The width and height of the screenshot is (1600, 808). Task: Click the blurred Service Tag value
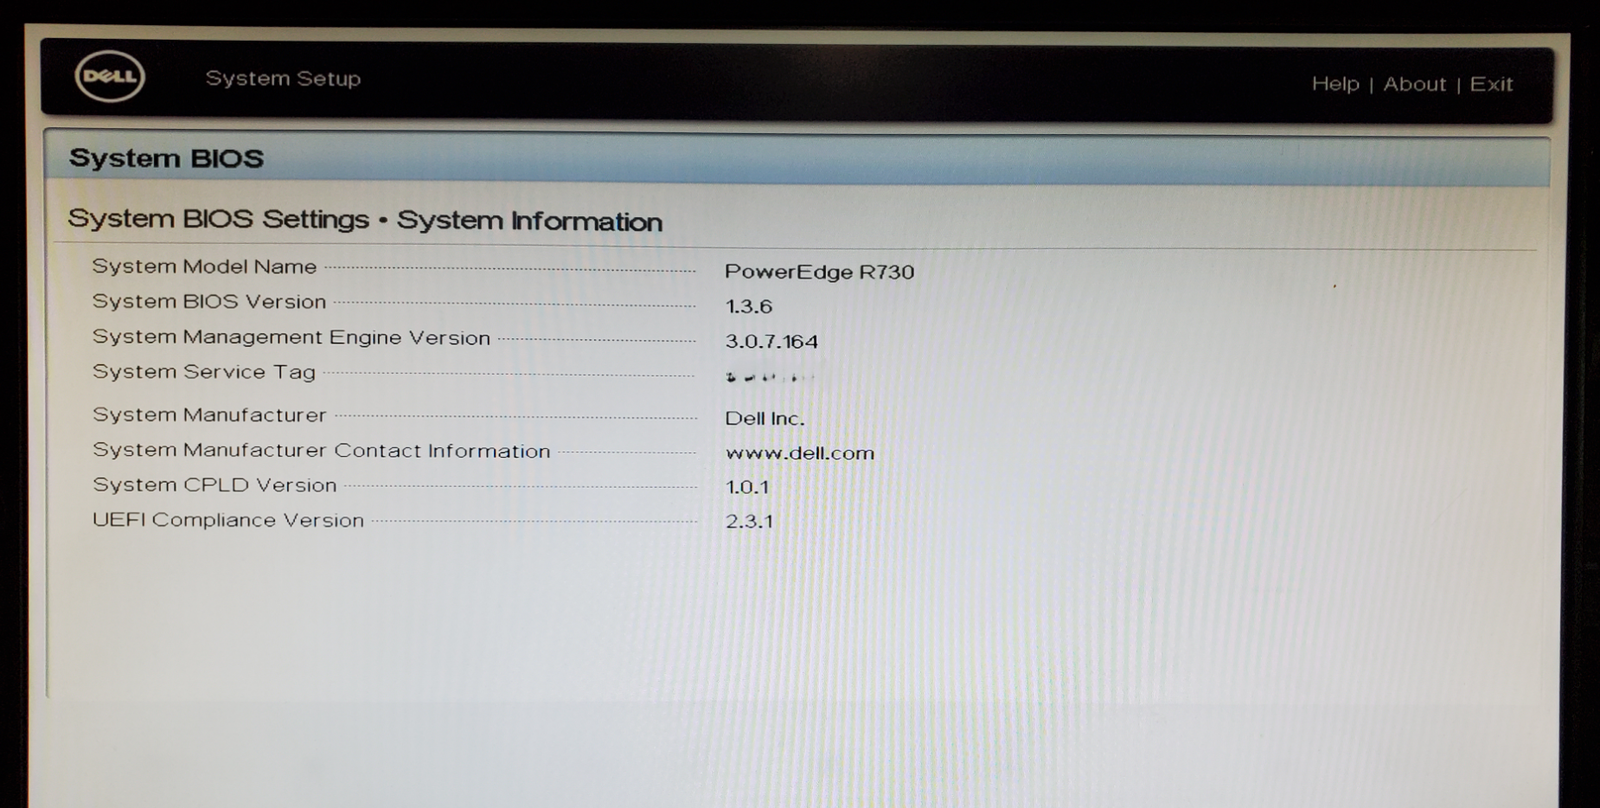[x=769, y=377]
